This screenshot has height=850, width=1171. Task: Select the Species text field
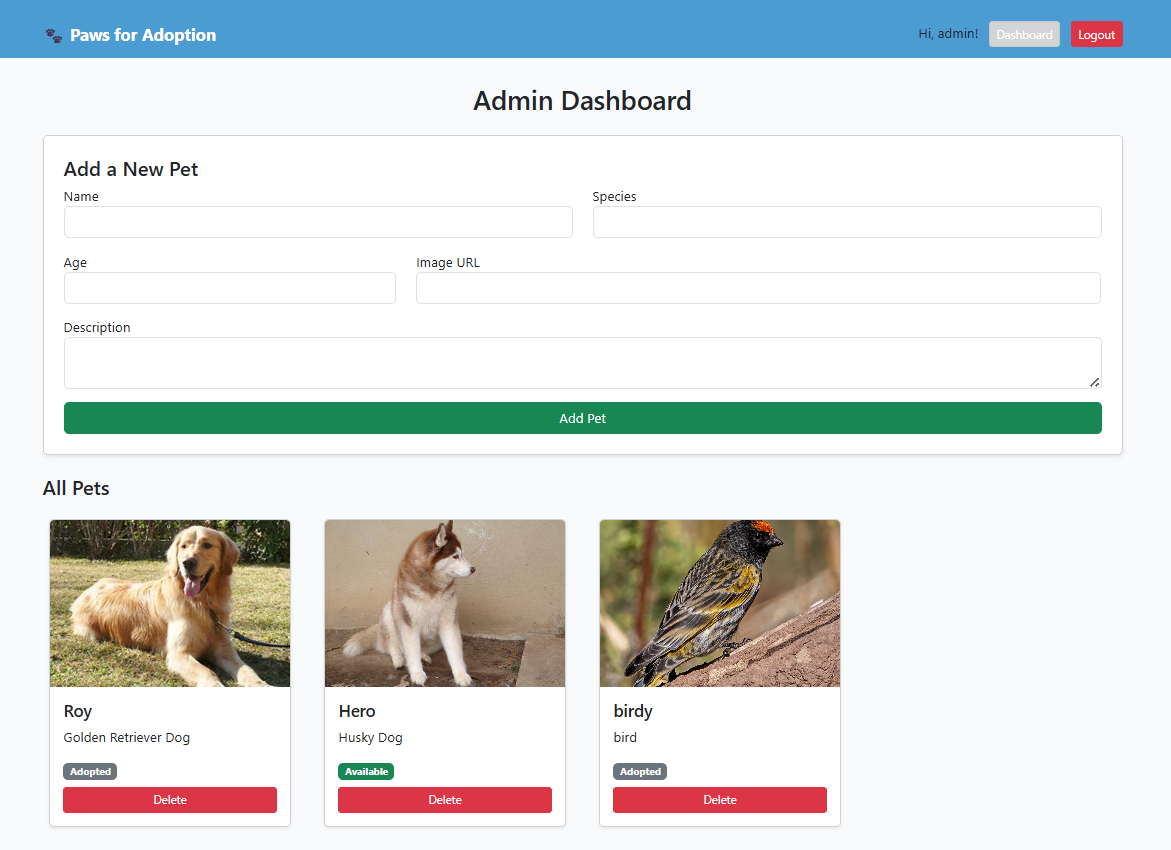(846, 222)
